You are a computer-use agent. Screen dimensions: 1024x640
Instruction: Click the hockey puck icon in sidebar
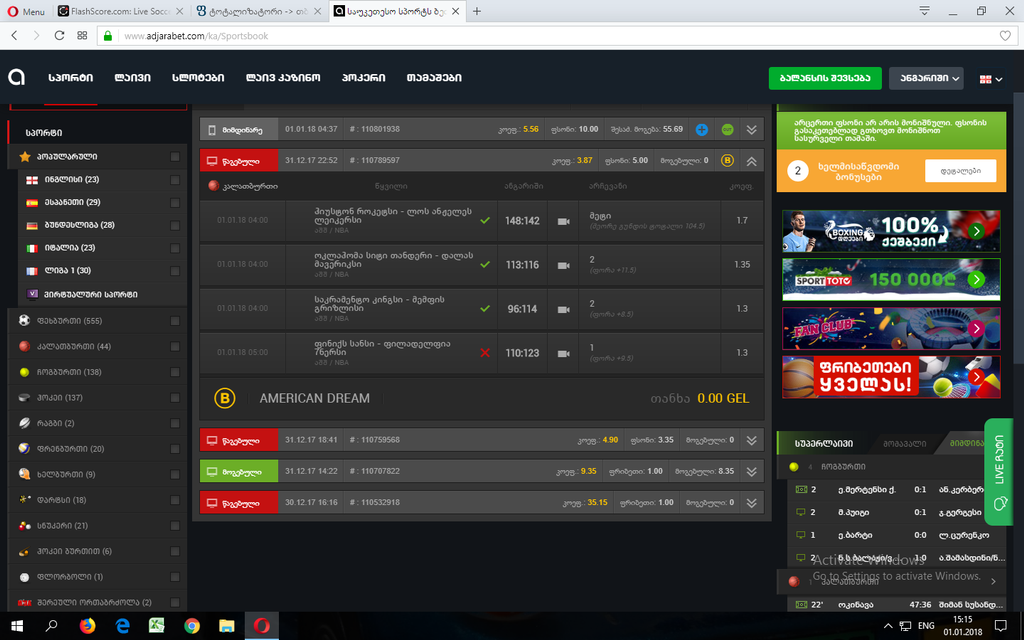[24, 397]
